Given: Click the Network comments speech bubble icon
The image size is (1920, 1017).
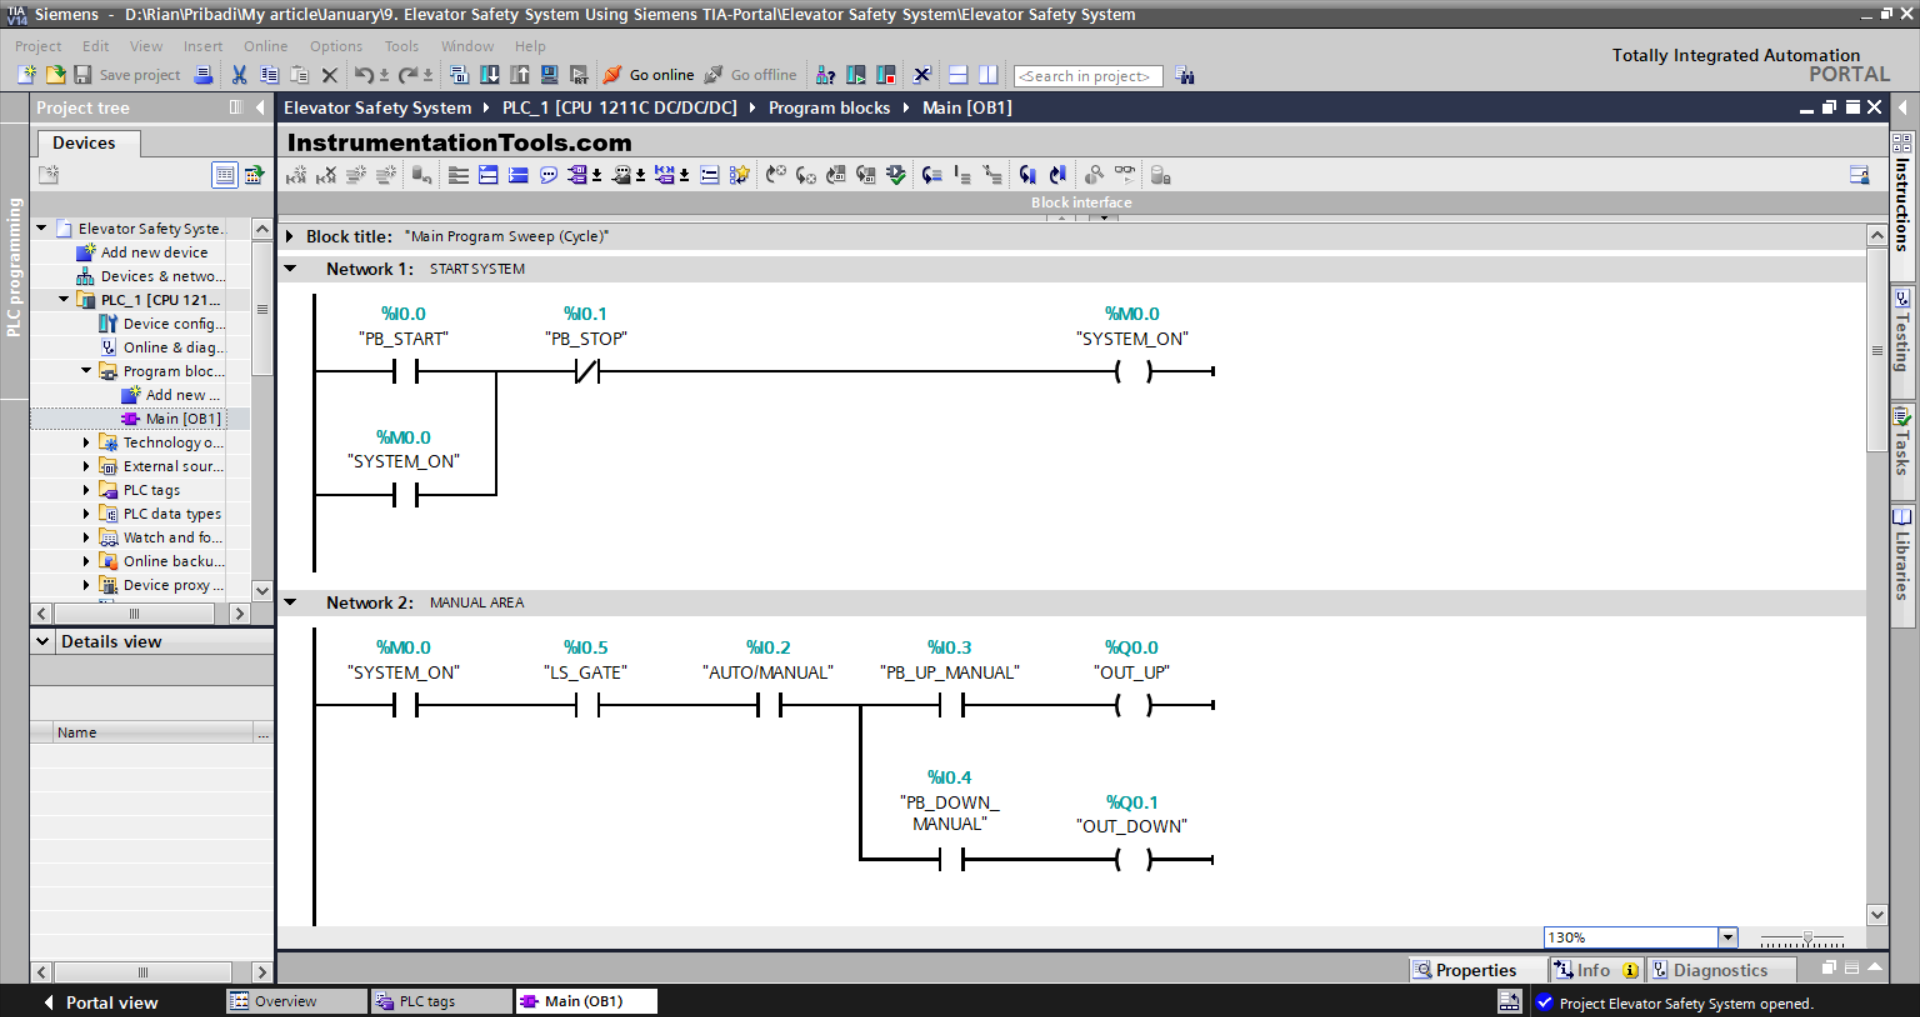Looking at the screenshot, I should (x=548, y=175).
